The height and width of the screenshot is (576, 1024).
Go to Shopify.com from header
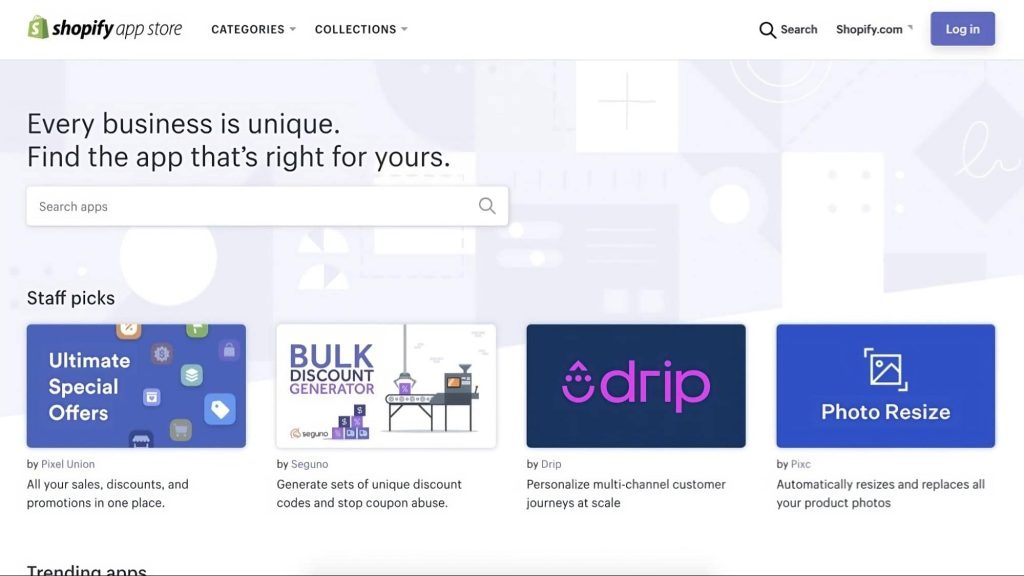tap(869, 30)
